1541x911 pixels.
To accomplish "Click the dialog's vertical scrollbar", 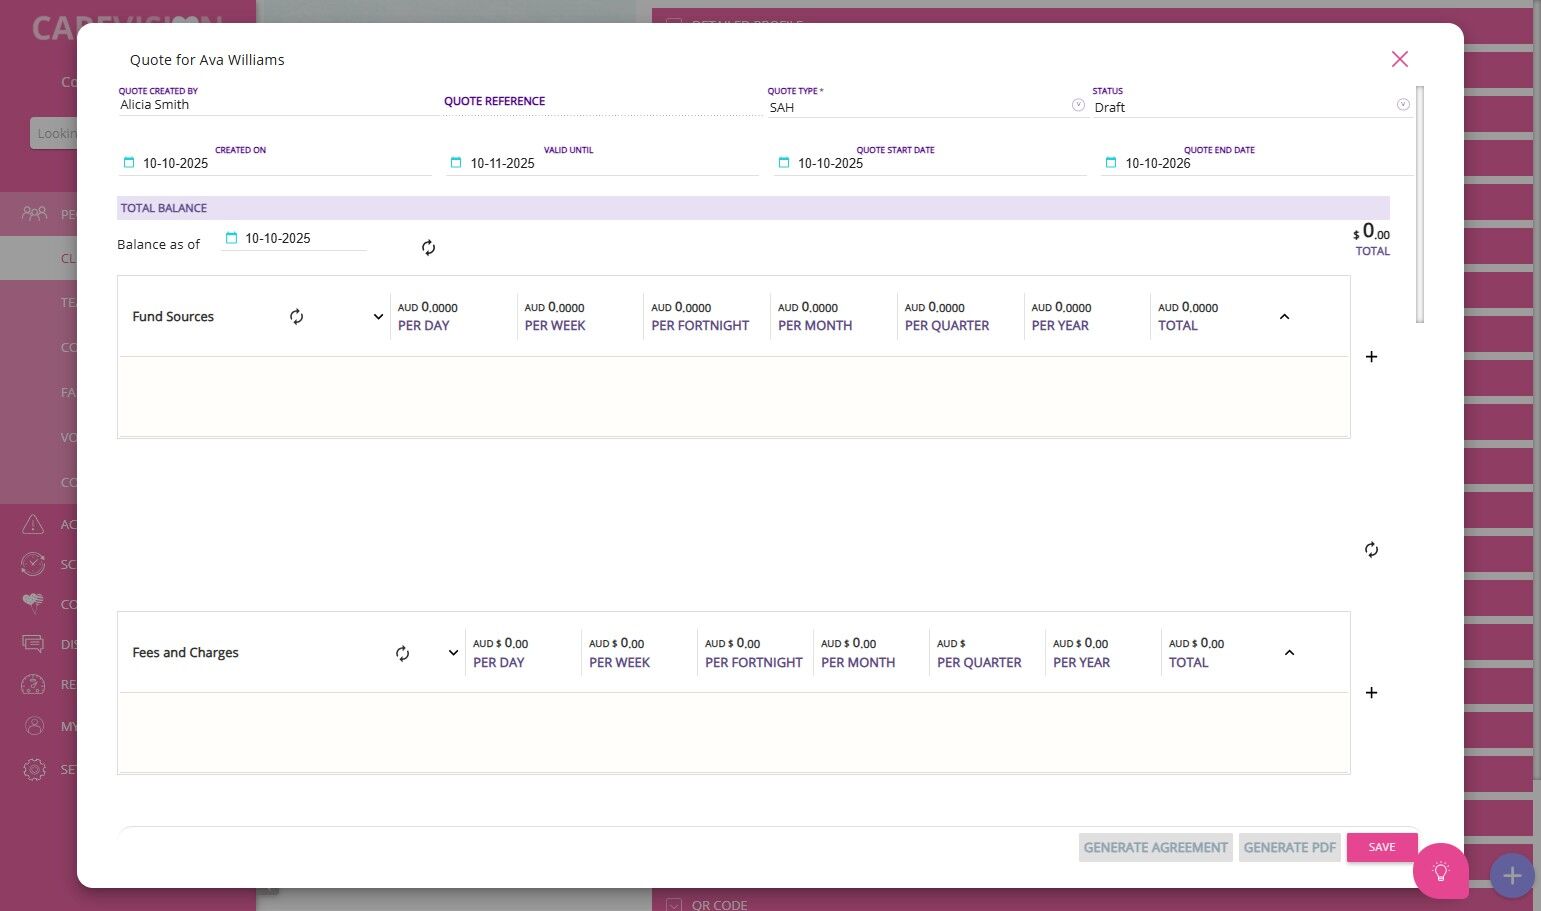I will (1420, 204).
